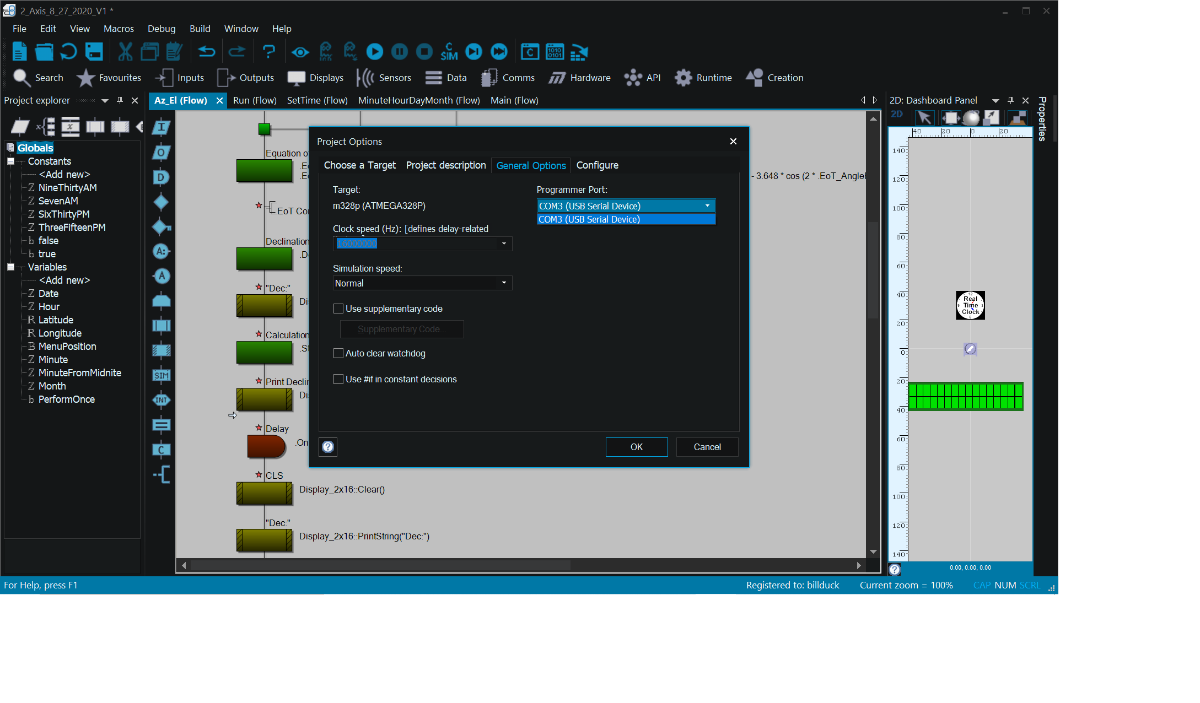Open the Simulation speed dropdown

point(504,283)
